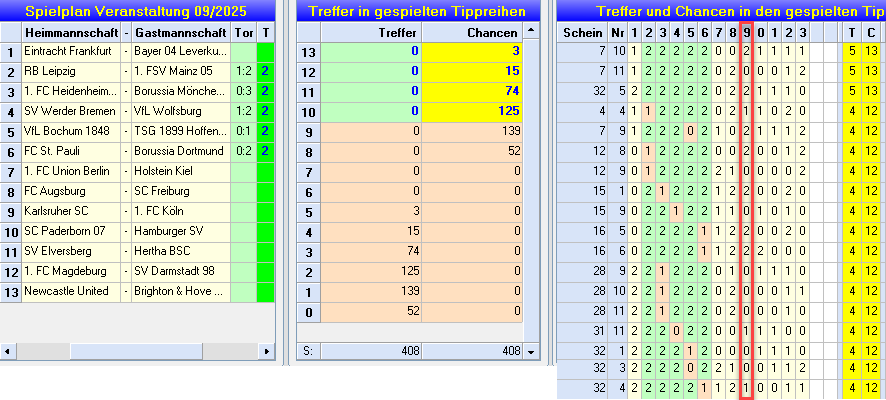Viewport: 886px width, 400px height.
Task: Click the 0:2 score in Tor column
Action: (244, 152)
